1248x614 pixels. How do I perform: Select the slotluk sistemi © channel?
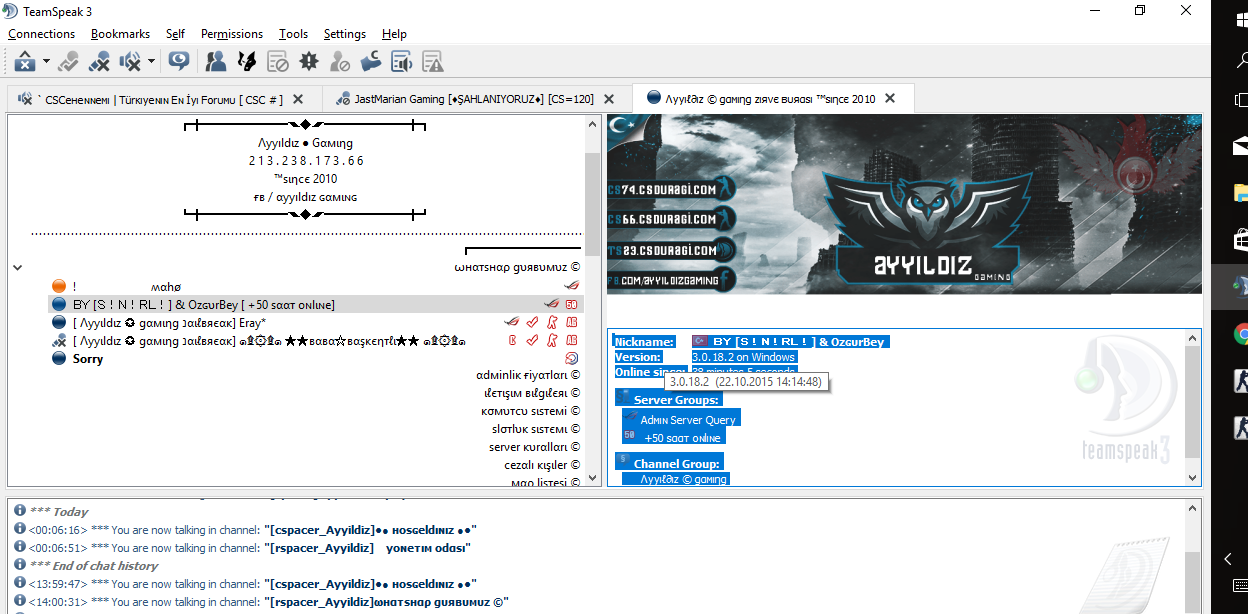[535, 429]
